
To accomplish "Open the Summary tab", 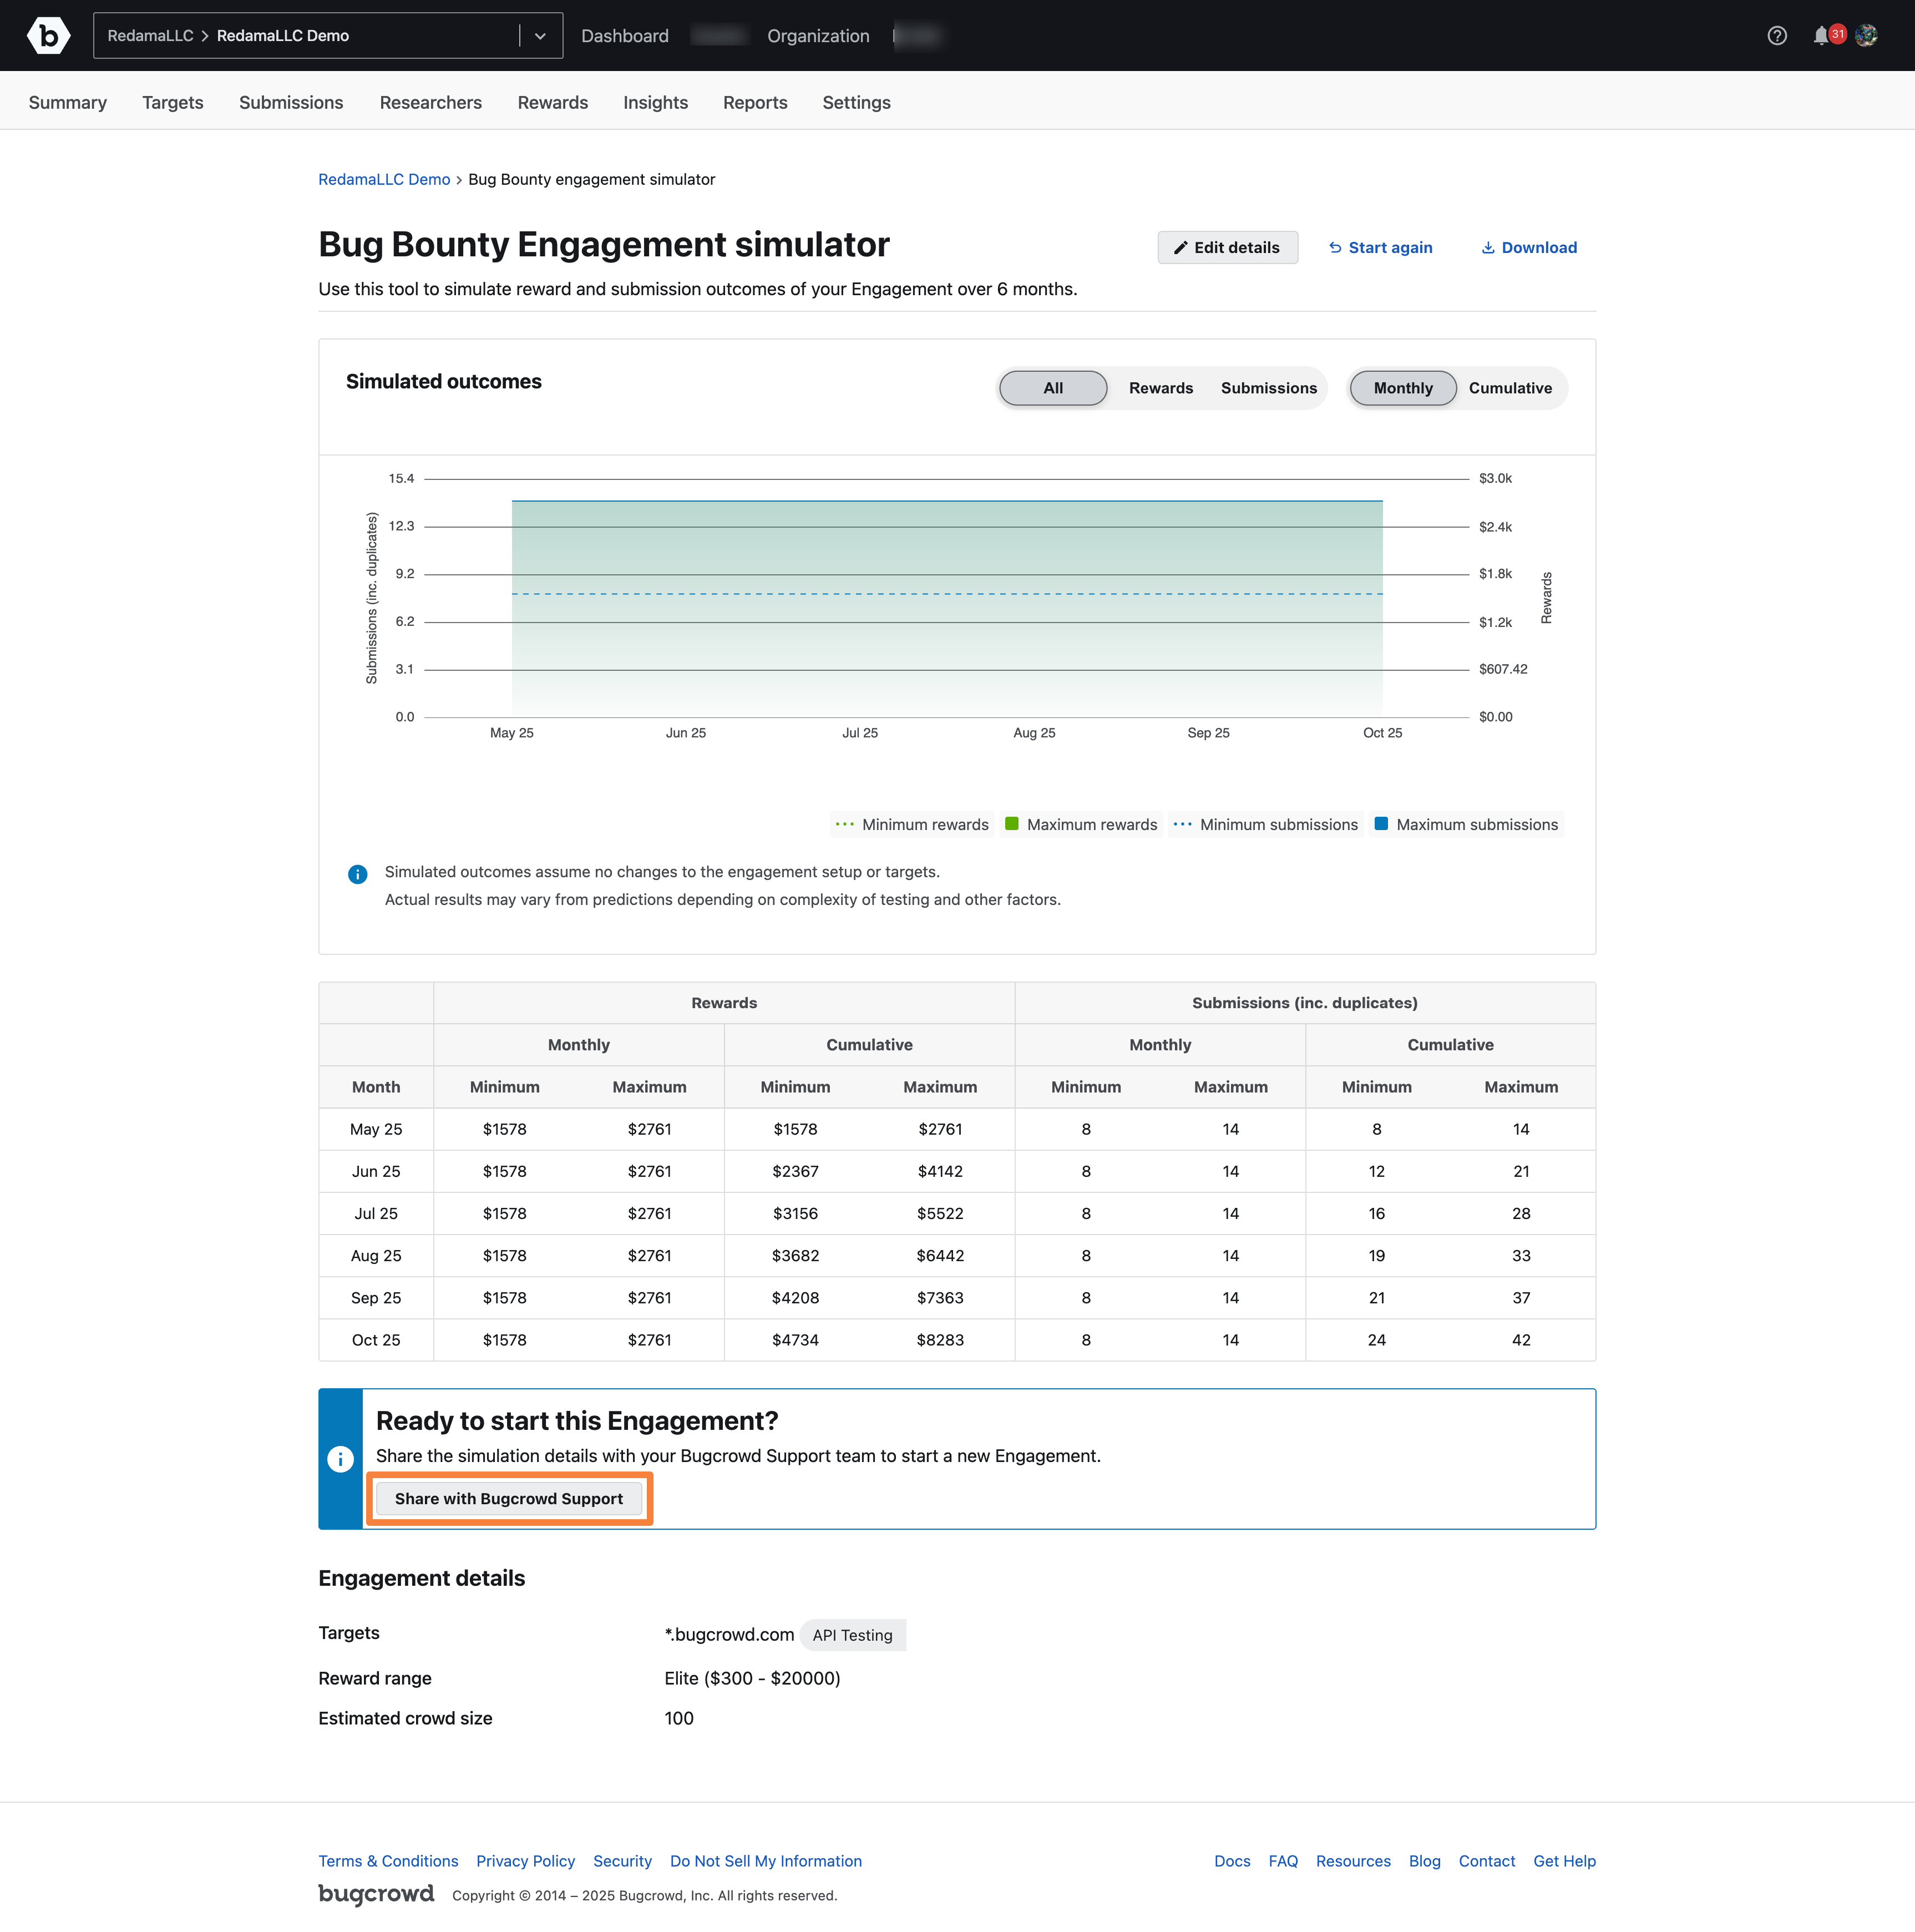I will pos(68,102).
